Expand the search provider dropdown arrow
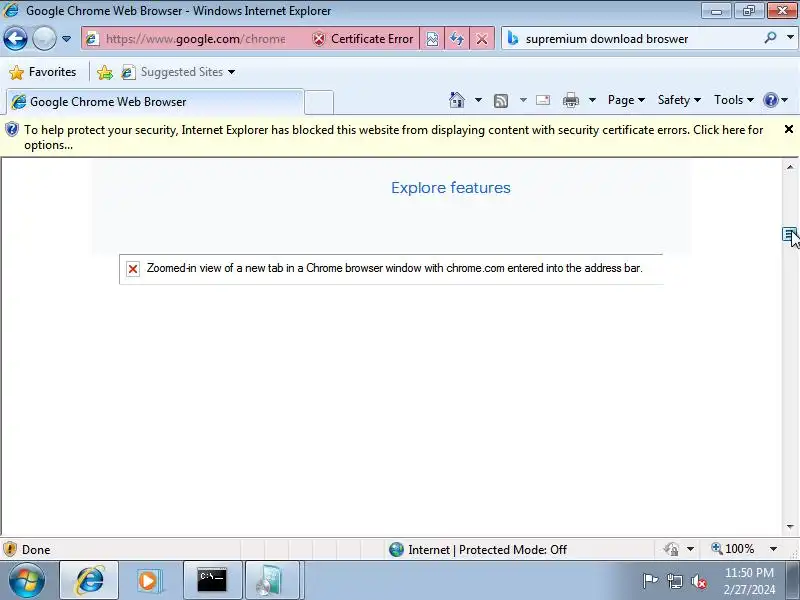 790,37
